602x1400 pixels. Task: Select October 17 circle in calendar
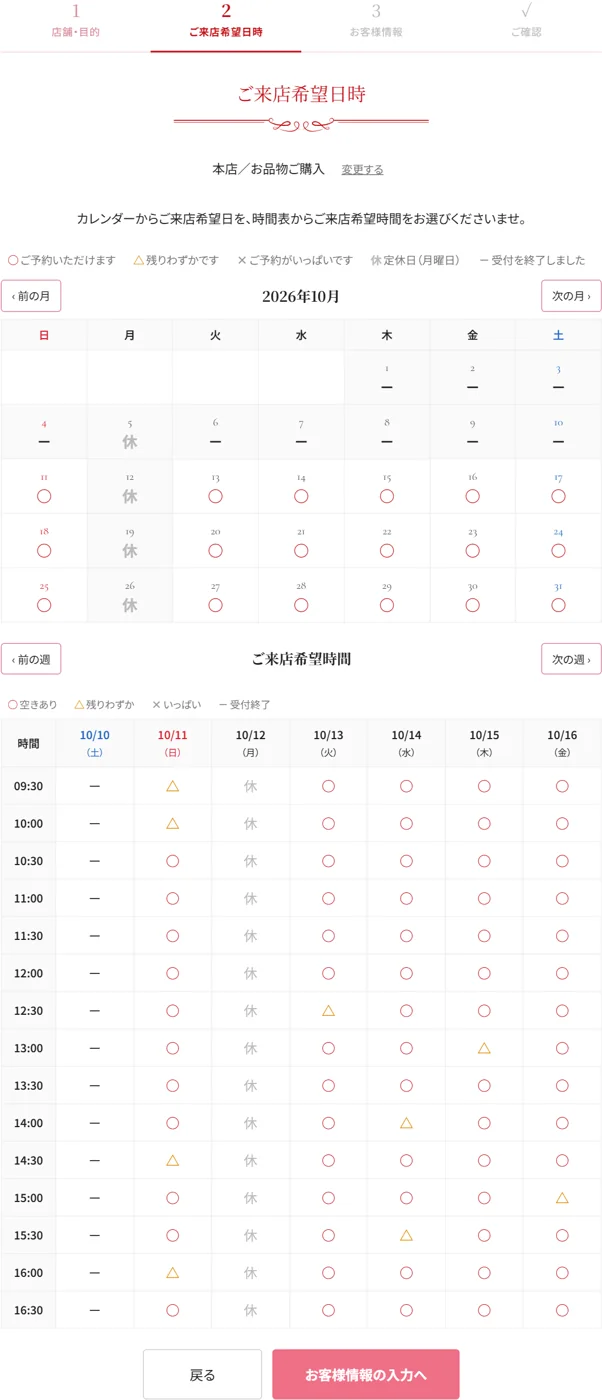[558, 496]
